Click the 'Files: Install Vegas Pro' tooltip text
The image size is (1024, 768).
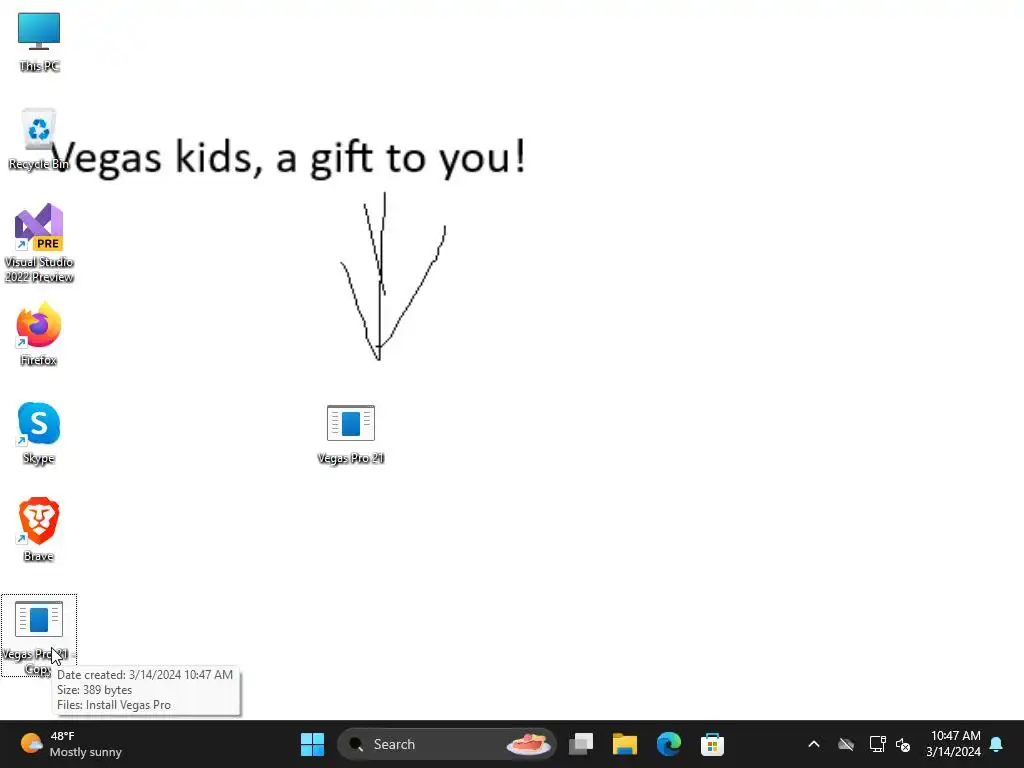tap(114, 705)
